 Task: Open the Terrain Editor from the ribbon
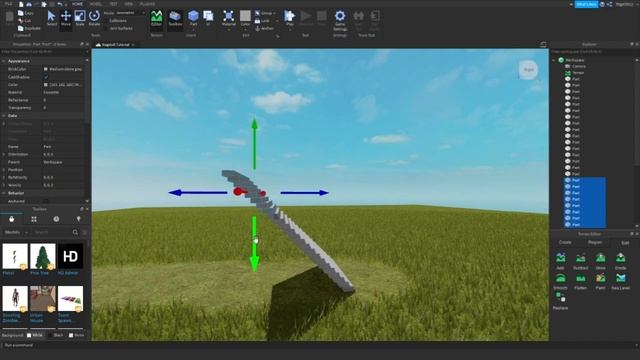pyautogui.click(x=156, y=18)
